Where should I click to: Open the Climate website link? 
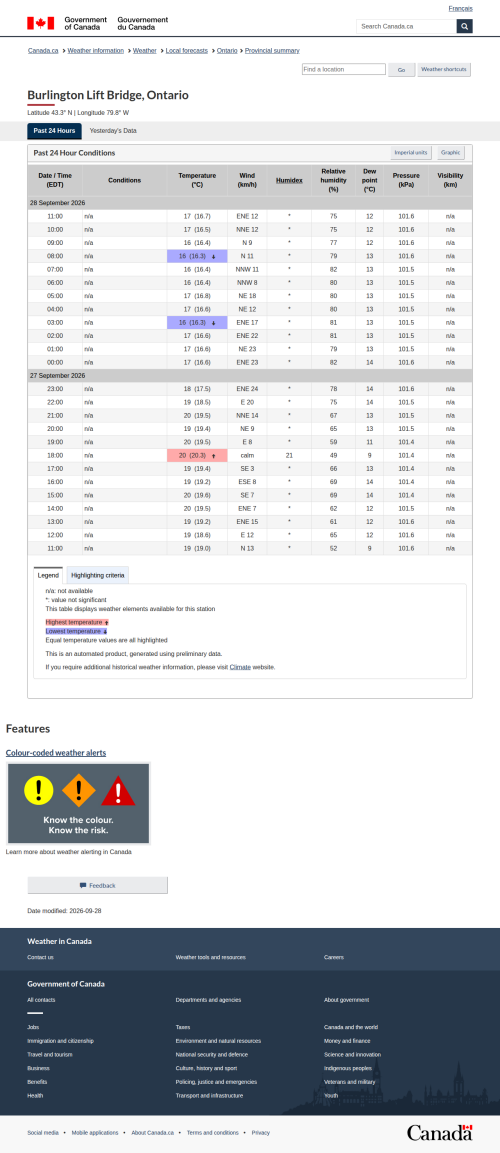(x=240, y=667)
